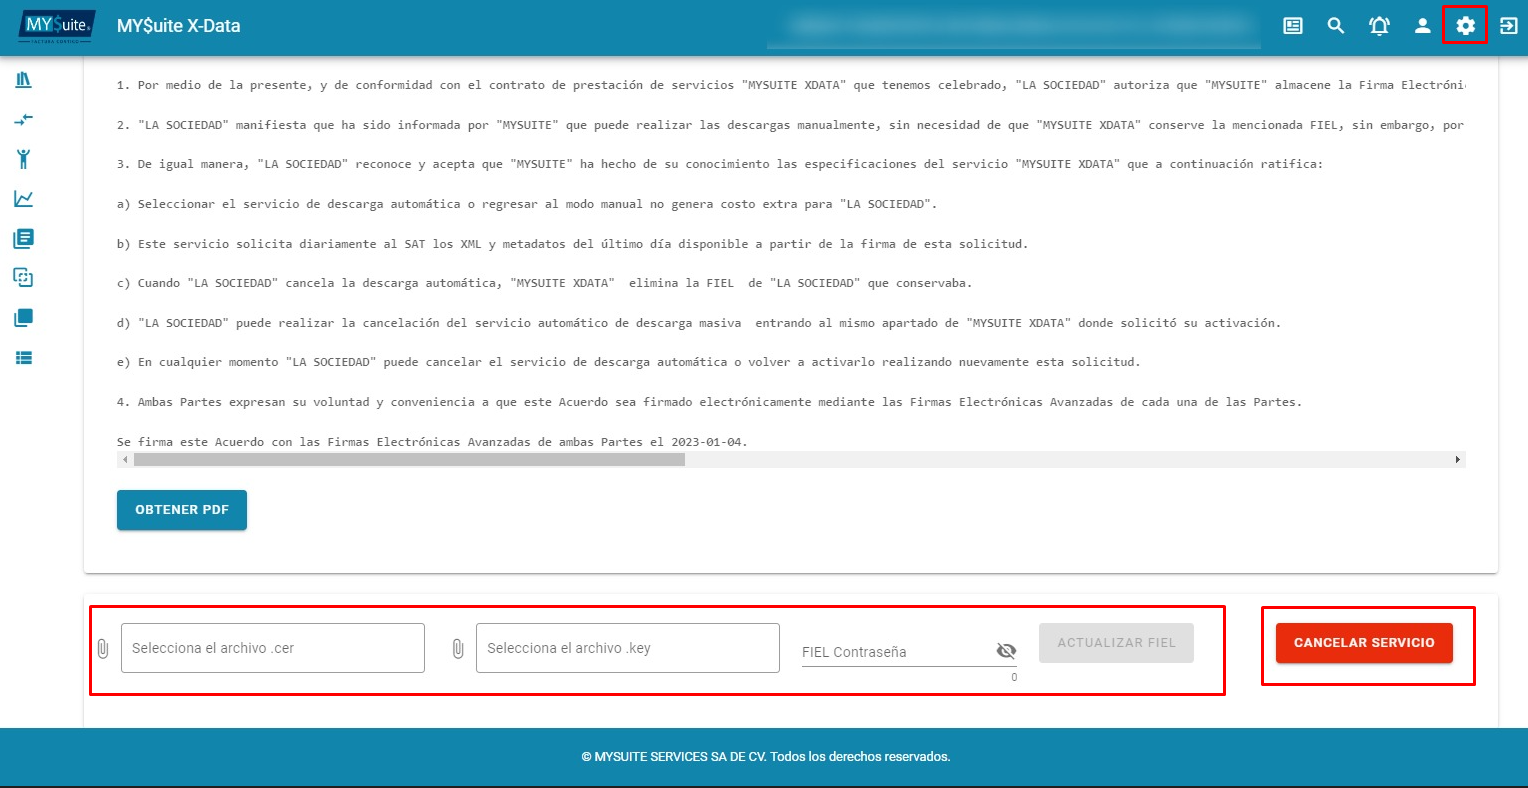Click the scrollbar left arrow
Image resolution: width=1528 pixels, height=788 pixels.
(125, 460)
